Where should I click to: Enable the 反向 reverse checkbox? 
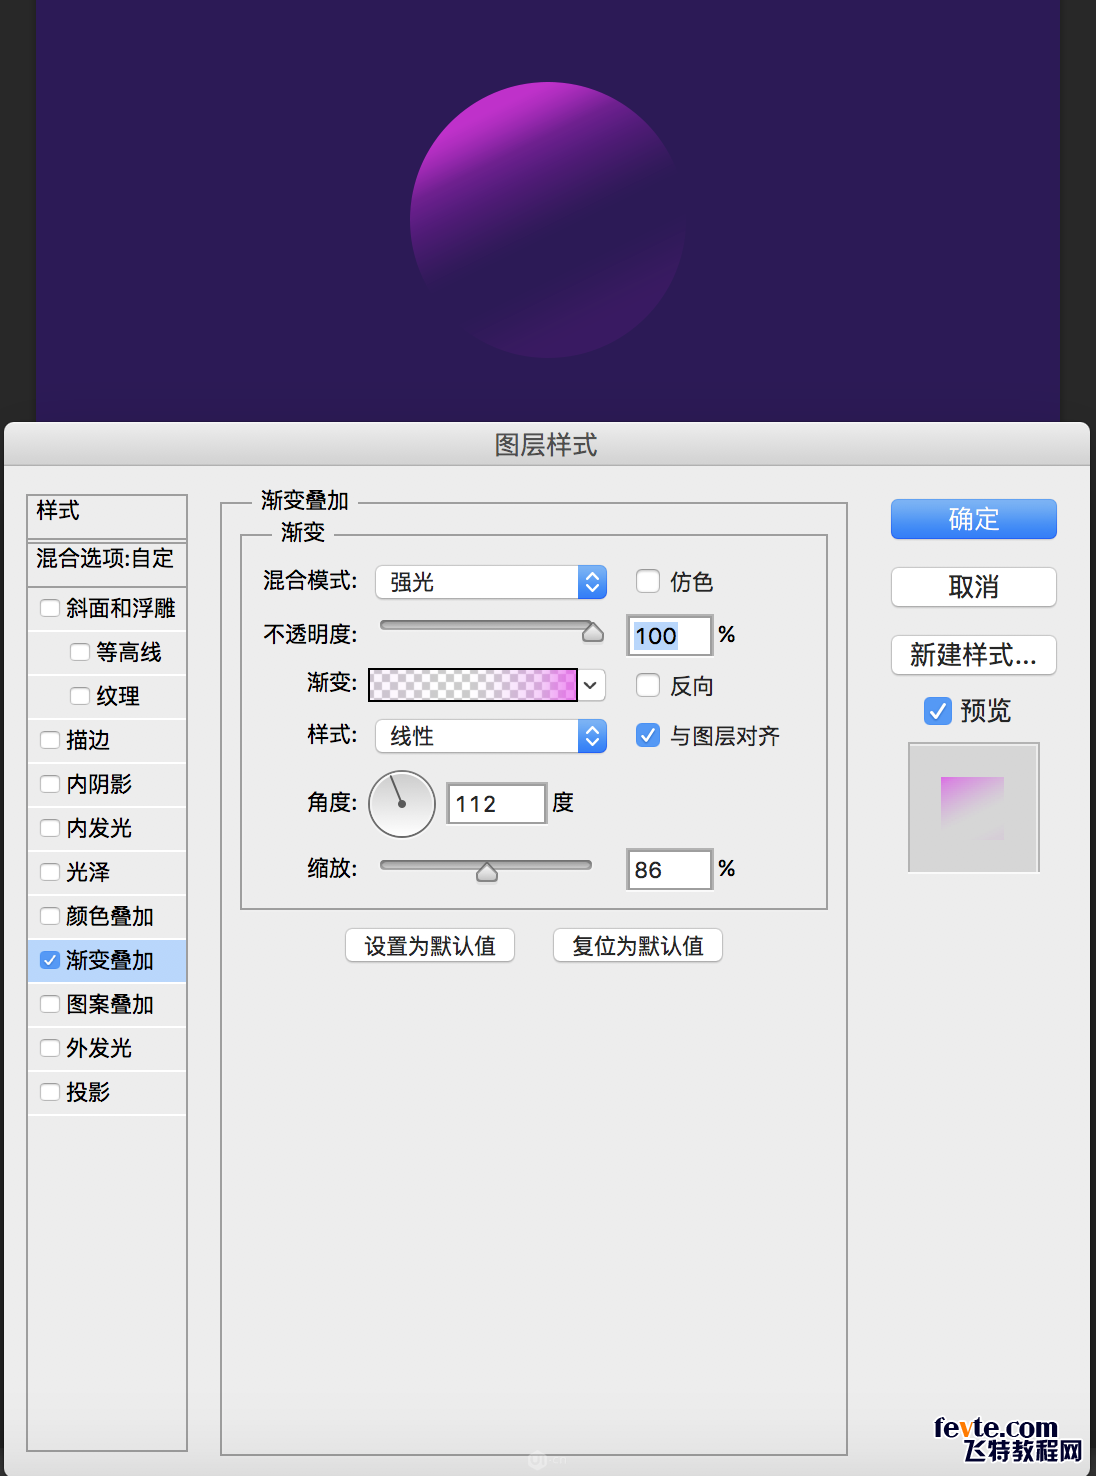pyautogui.click(x=648, y=685)
